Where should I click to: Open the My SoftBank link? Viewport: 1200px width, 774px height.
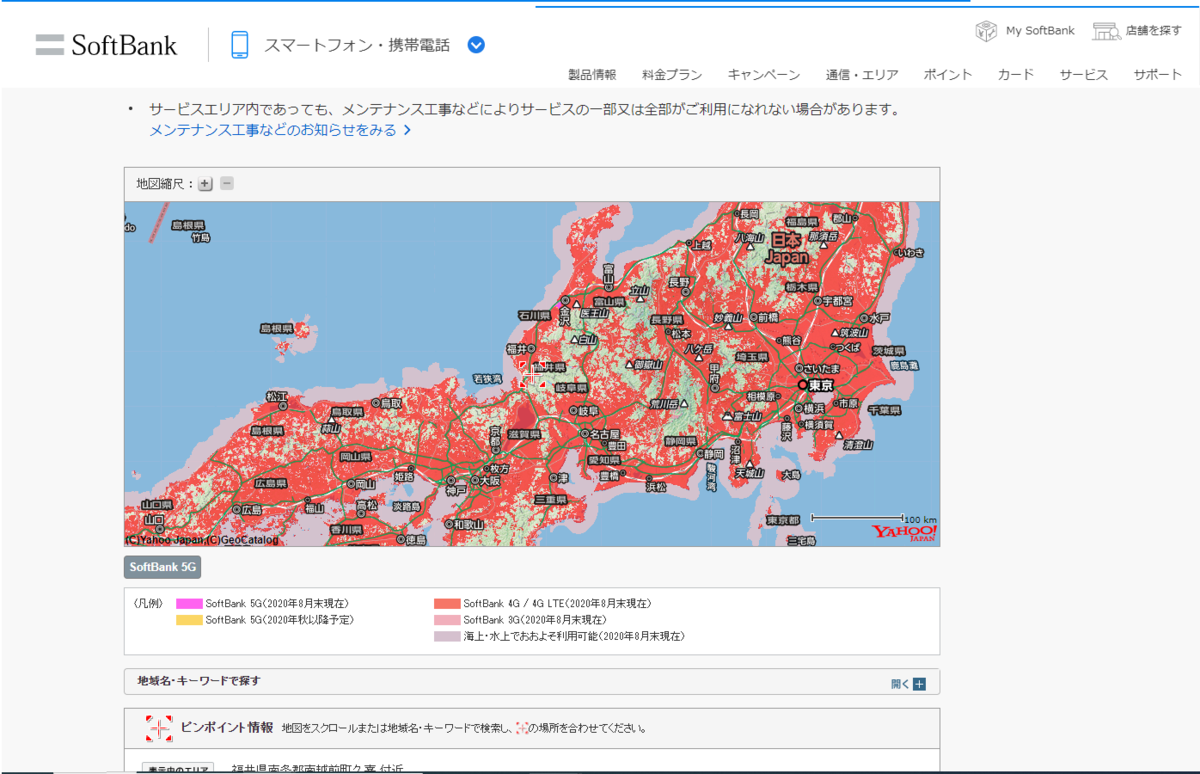tap(1040, 31)
